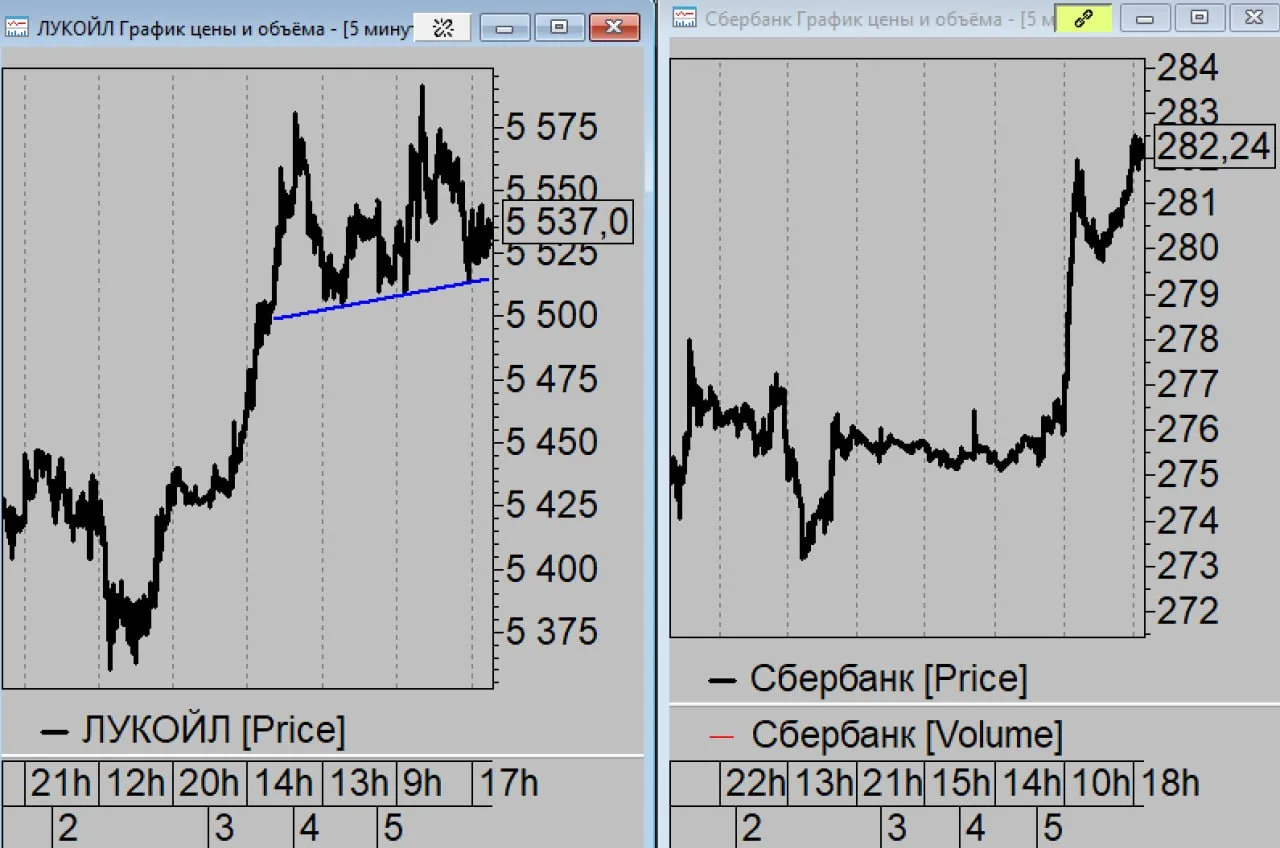This screenshot has width=1280, height=848.
Task: Click the ЛУКОЙЛ [Price] legend entry
Action: (x=193, y=730)
